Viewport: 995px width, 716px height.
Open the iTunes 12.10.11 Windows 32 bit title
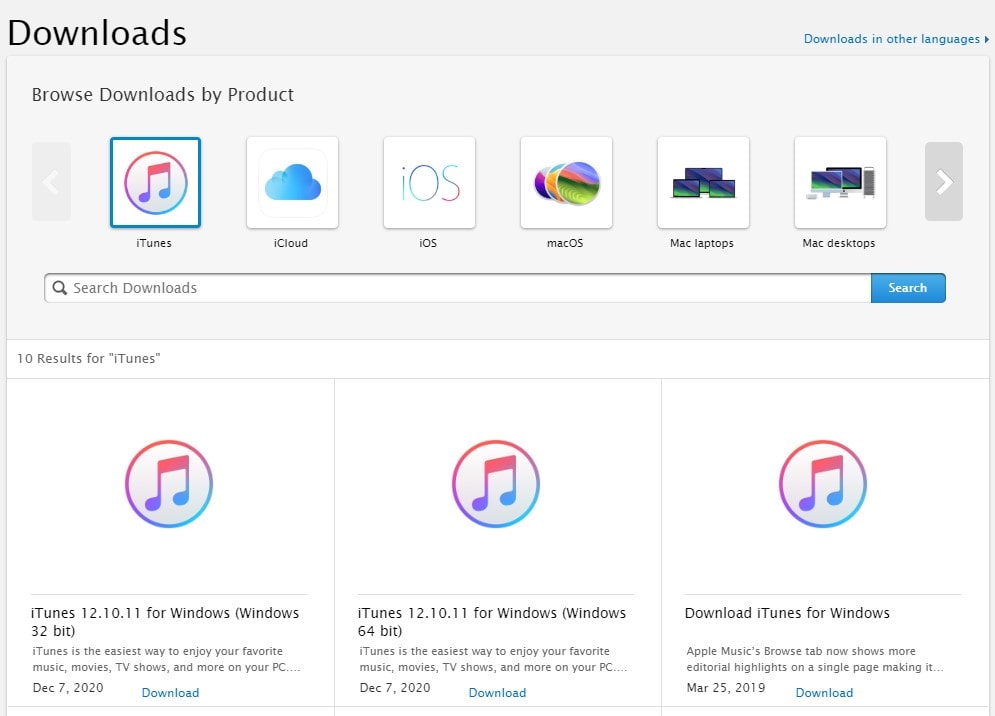(165, 622)
